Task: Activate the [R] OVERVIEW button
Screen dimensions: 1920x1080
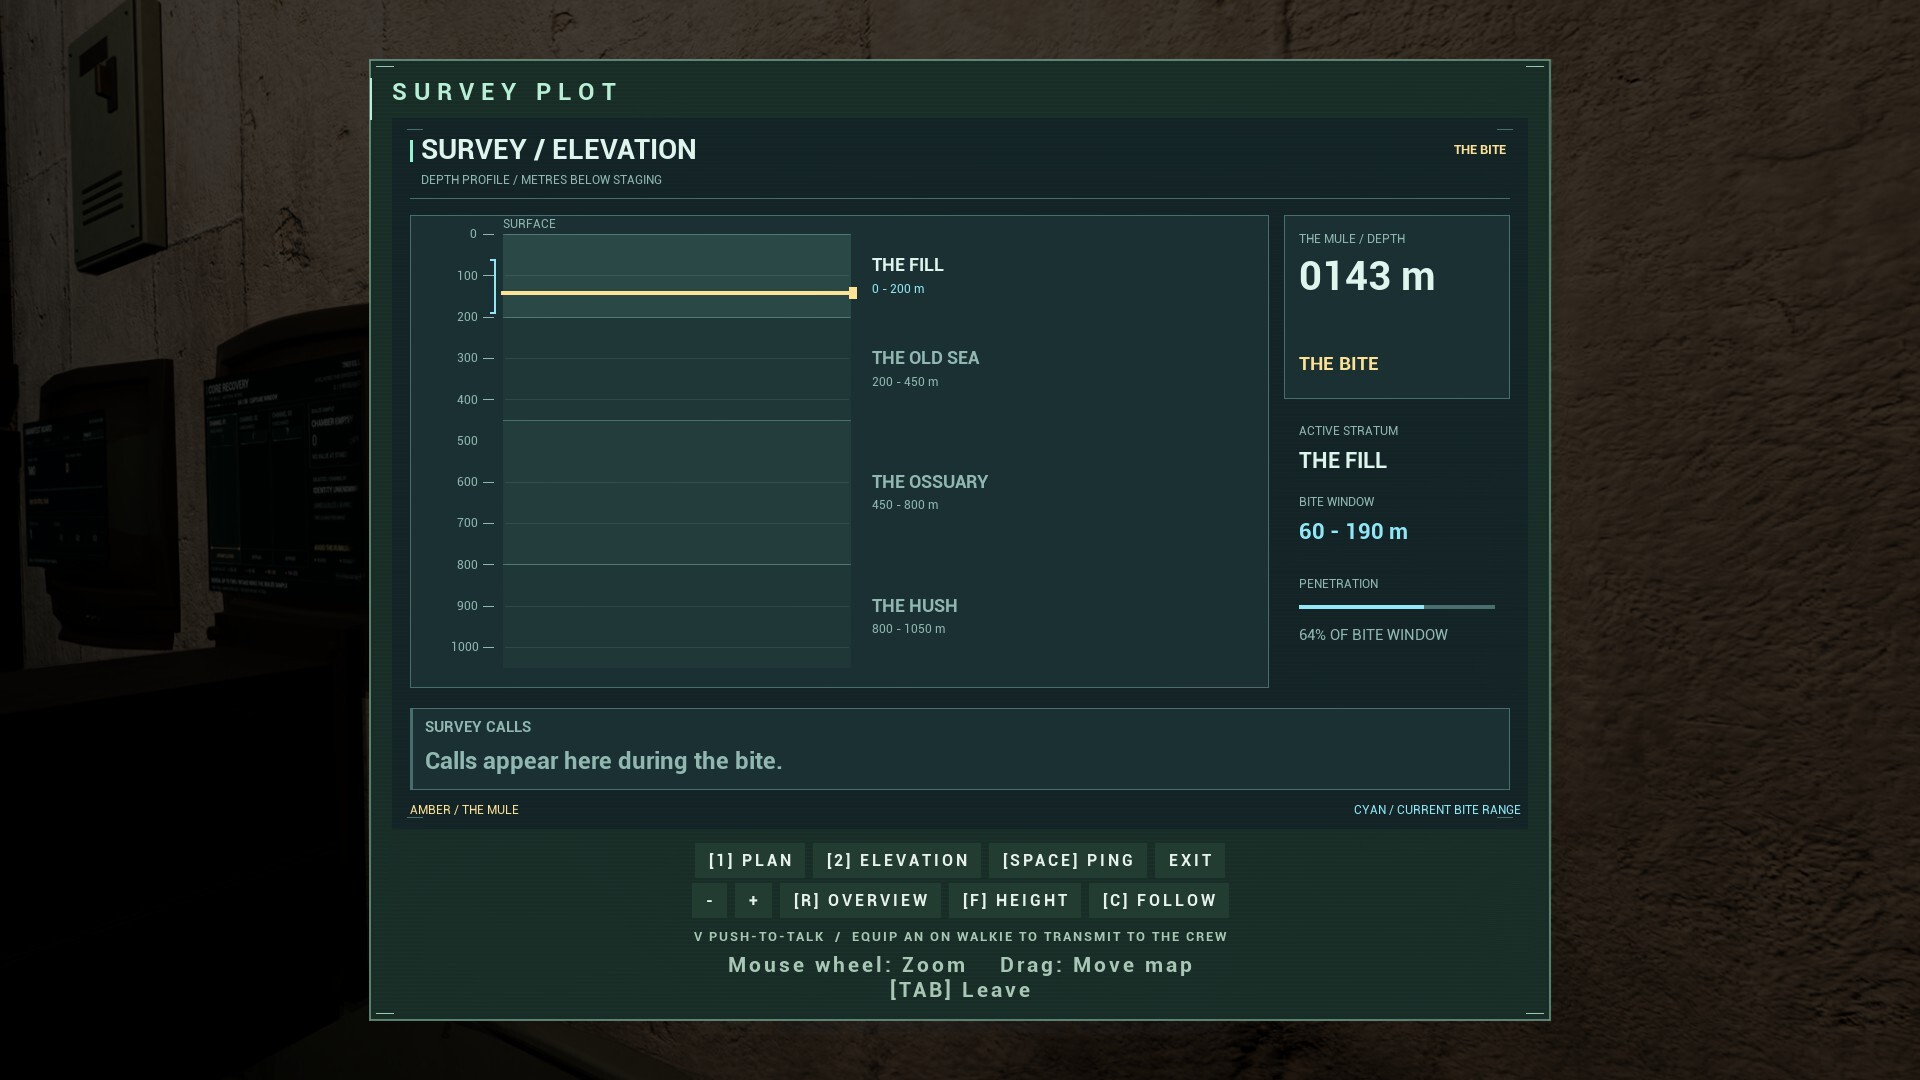Action: [x=861, y=900]
